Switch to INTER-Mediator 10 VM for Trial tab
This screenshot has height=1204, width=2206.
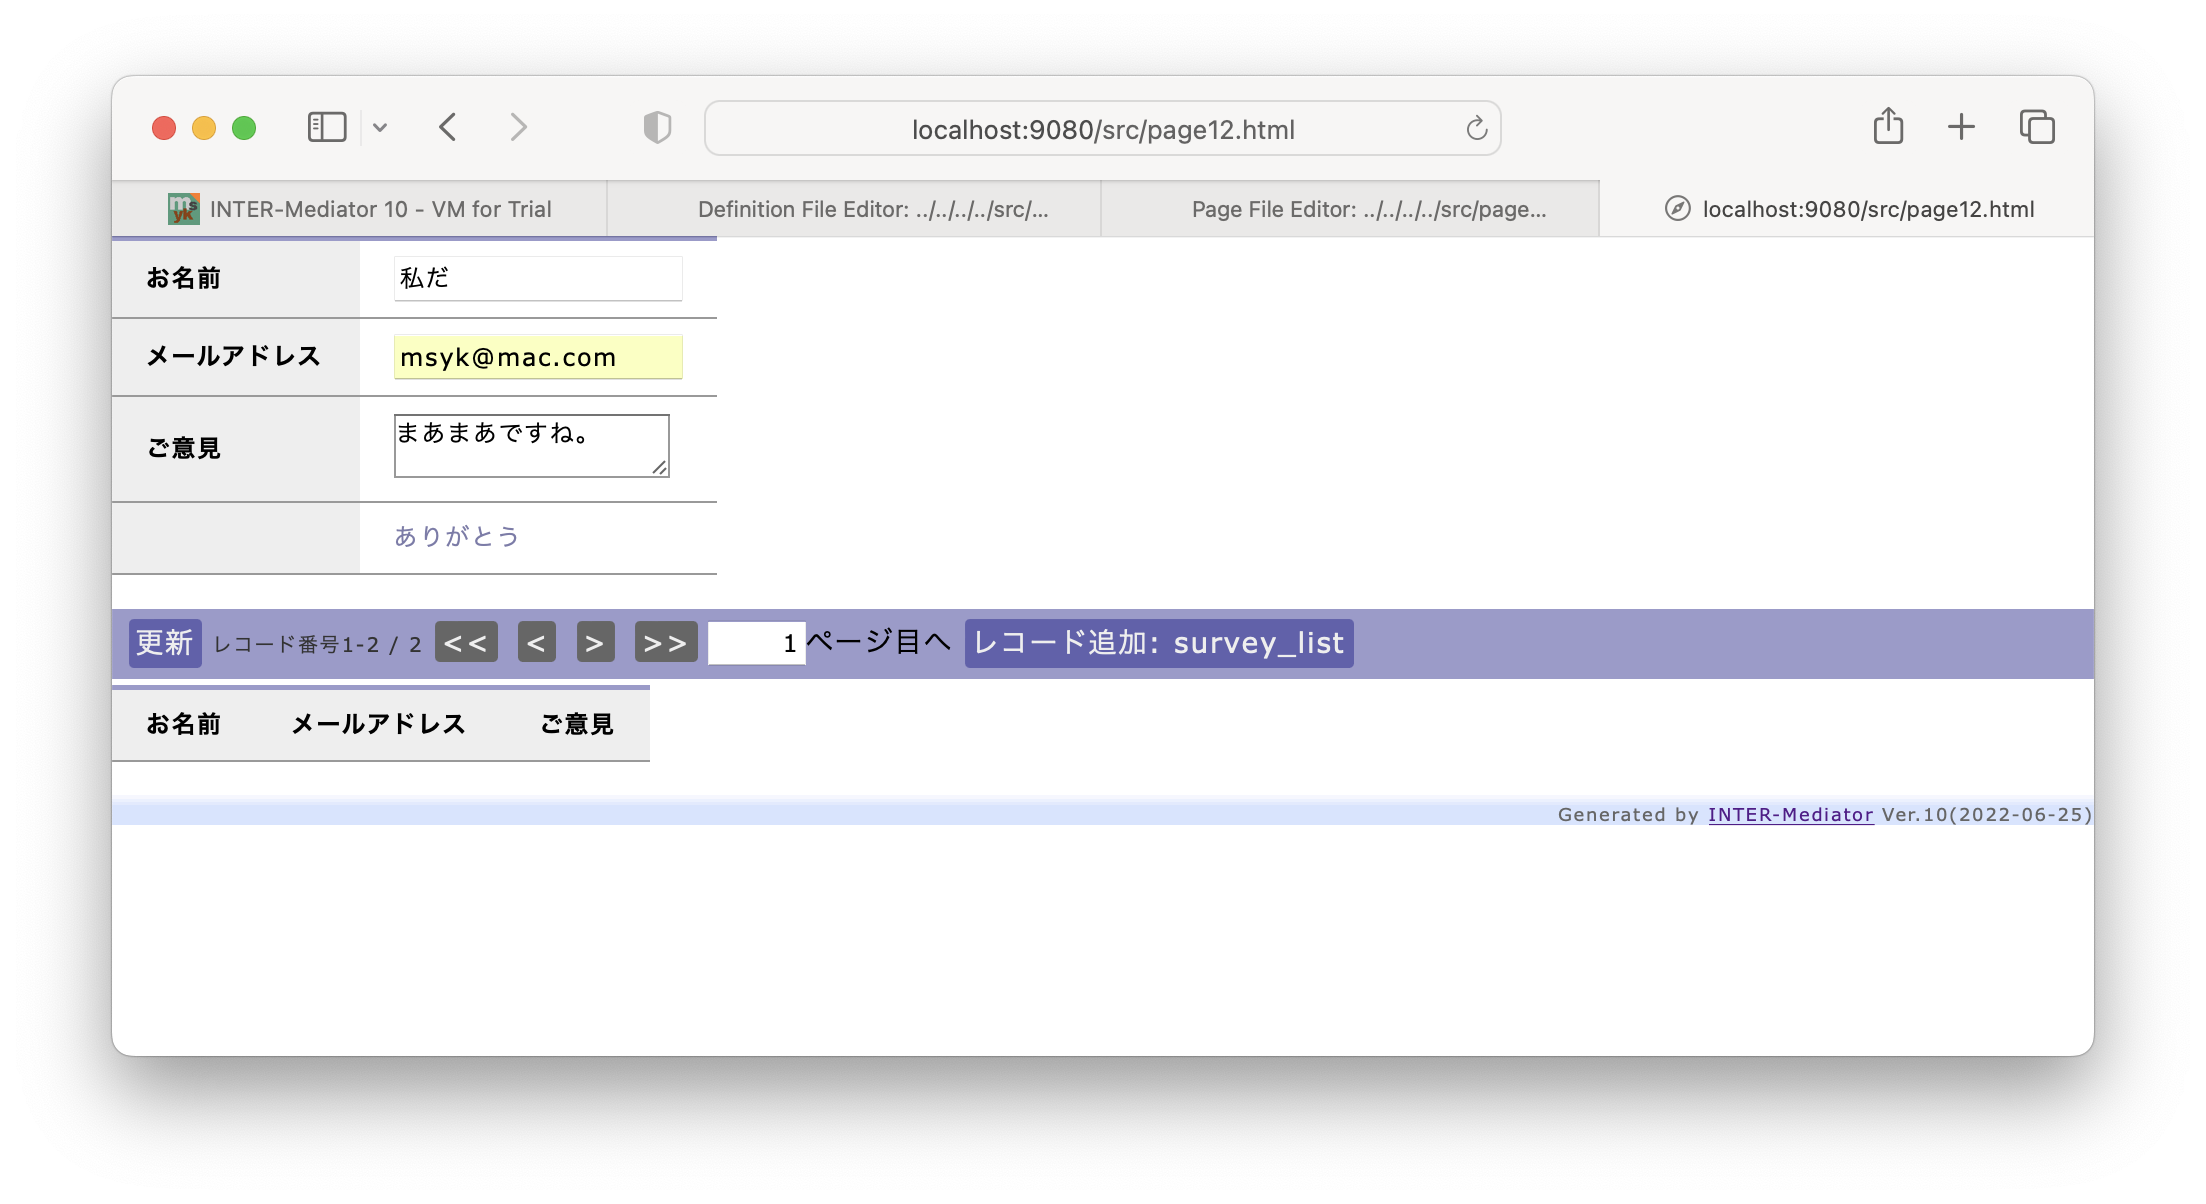tap(360, 209)
